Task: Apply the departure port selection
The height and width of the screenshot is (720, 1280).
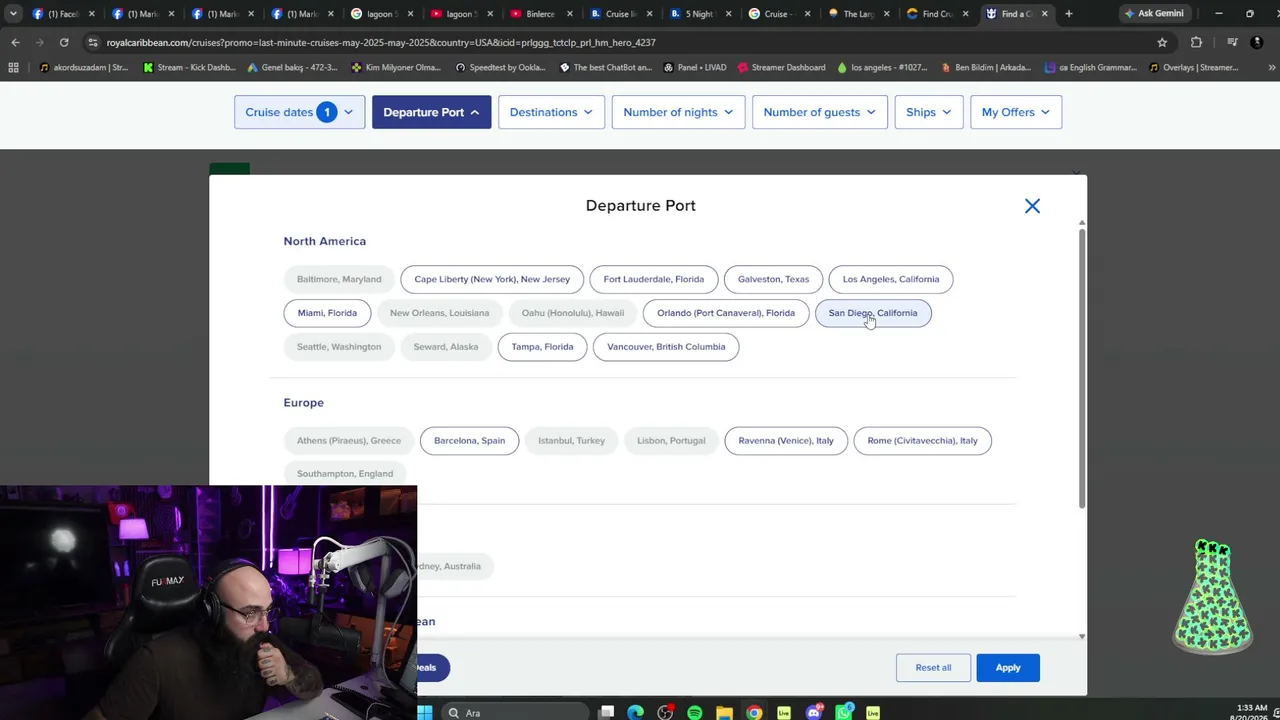Action: [x=1008, y=668]
